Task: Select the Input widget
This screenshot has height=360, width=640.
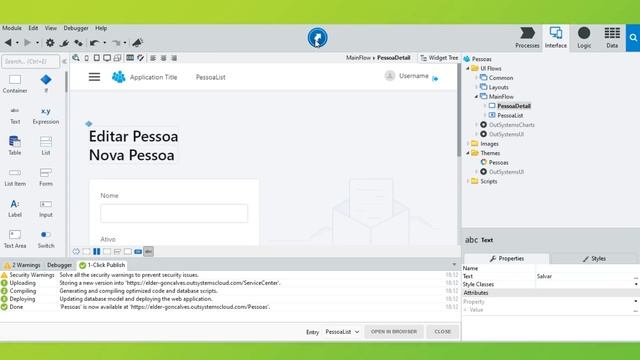Action: click(x=46, y=208)
